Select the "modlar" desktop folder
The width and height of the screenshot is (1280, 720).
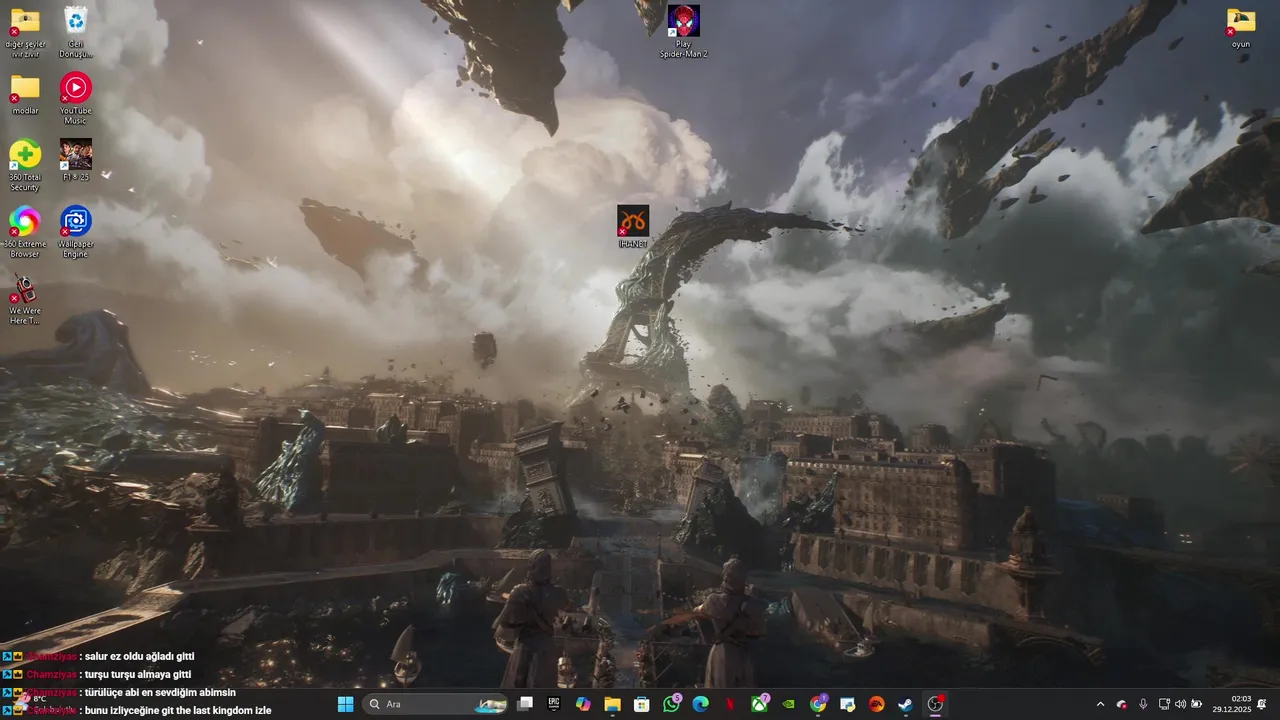(x=25, y=94)
